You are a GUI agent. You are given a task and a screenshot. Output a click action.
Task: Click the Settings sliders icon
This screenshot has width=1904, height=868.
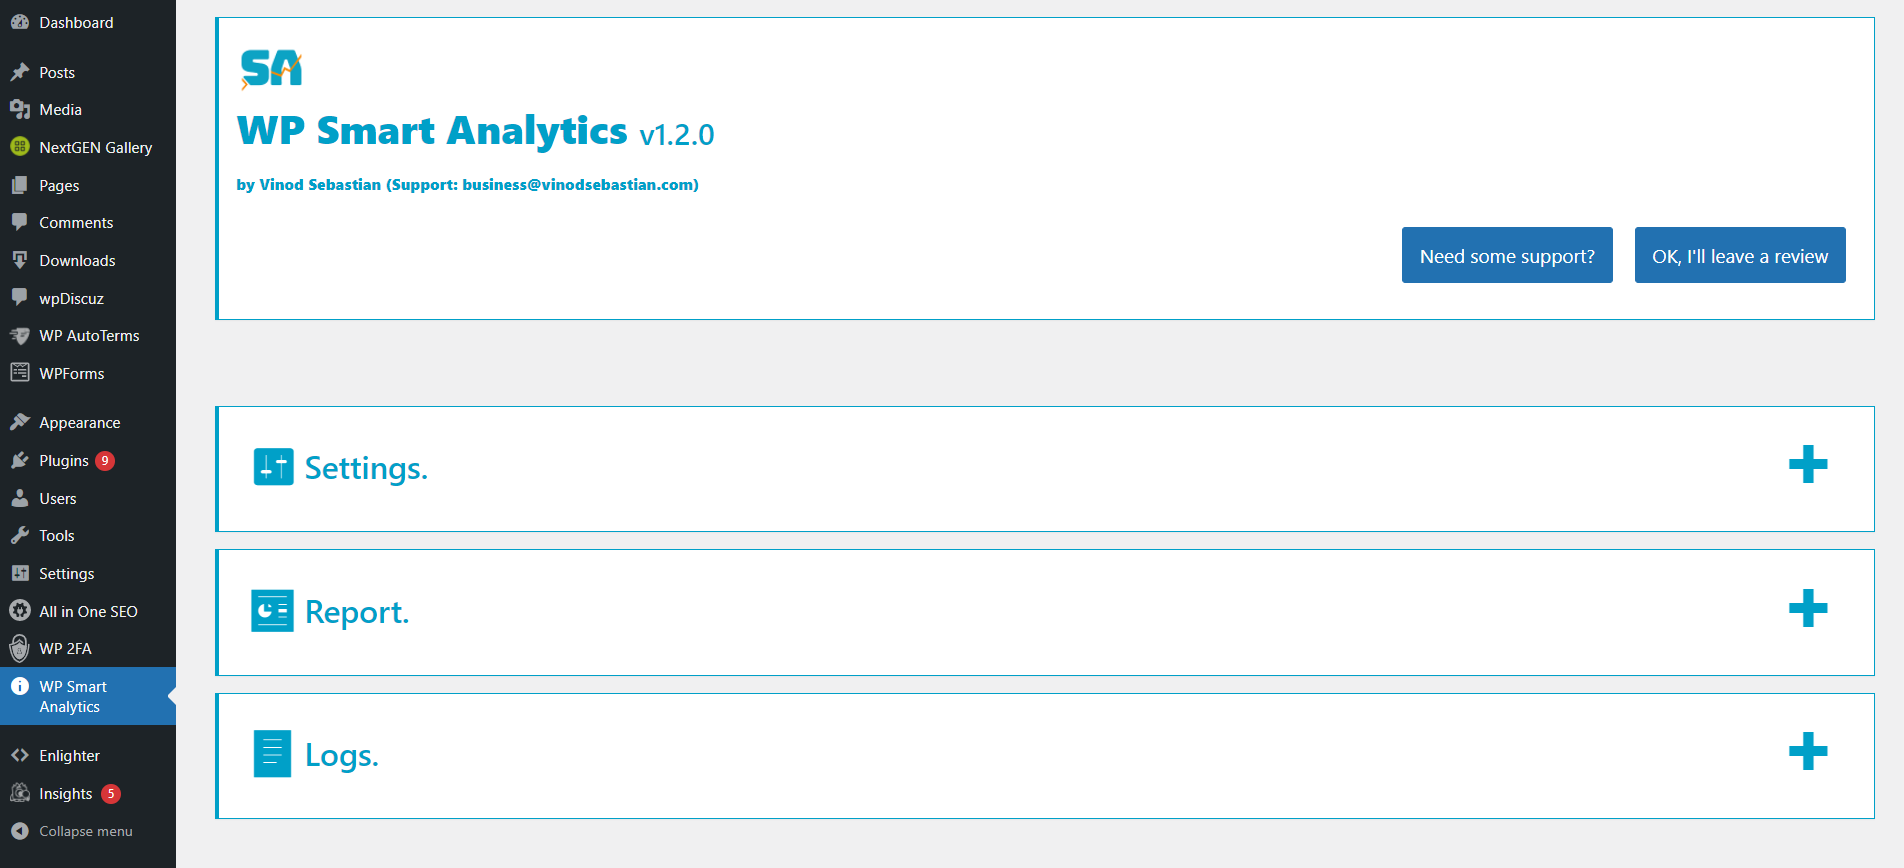coord(273,467)
